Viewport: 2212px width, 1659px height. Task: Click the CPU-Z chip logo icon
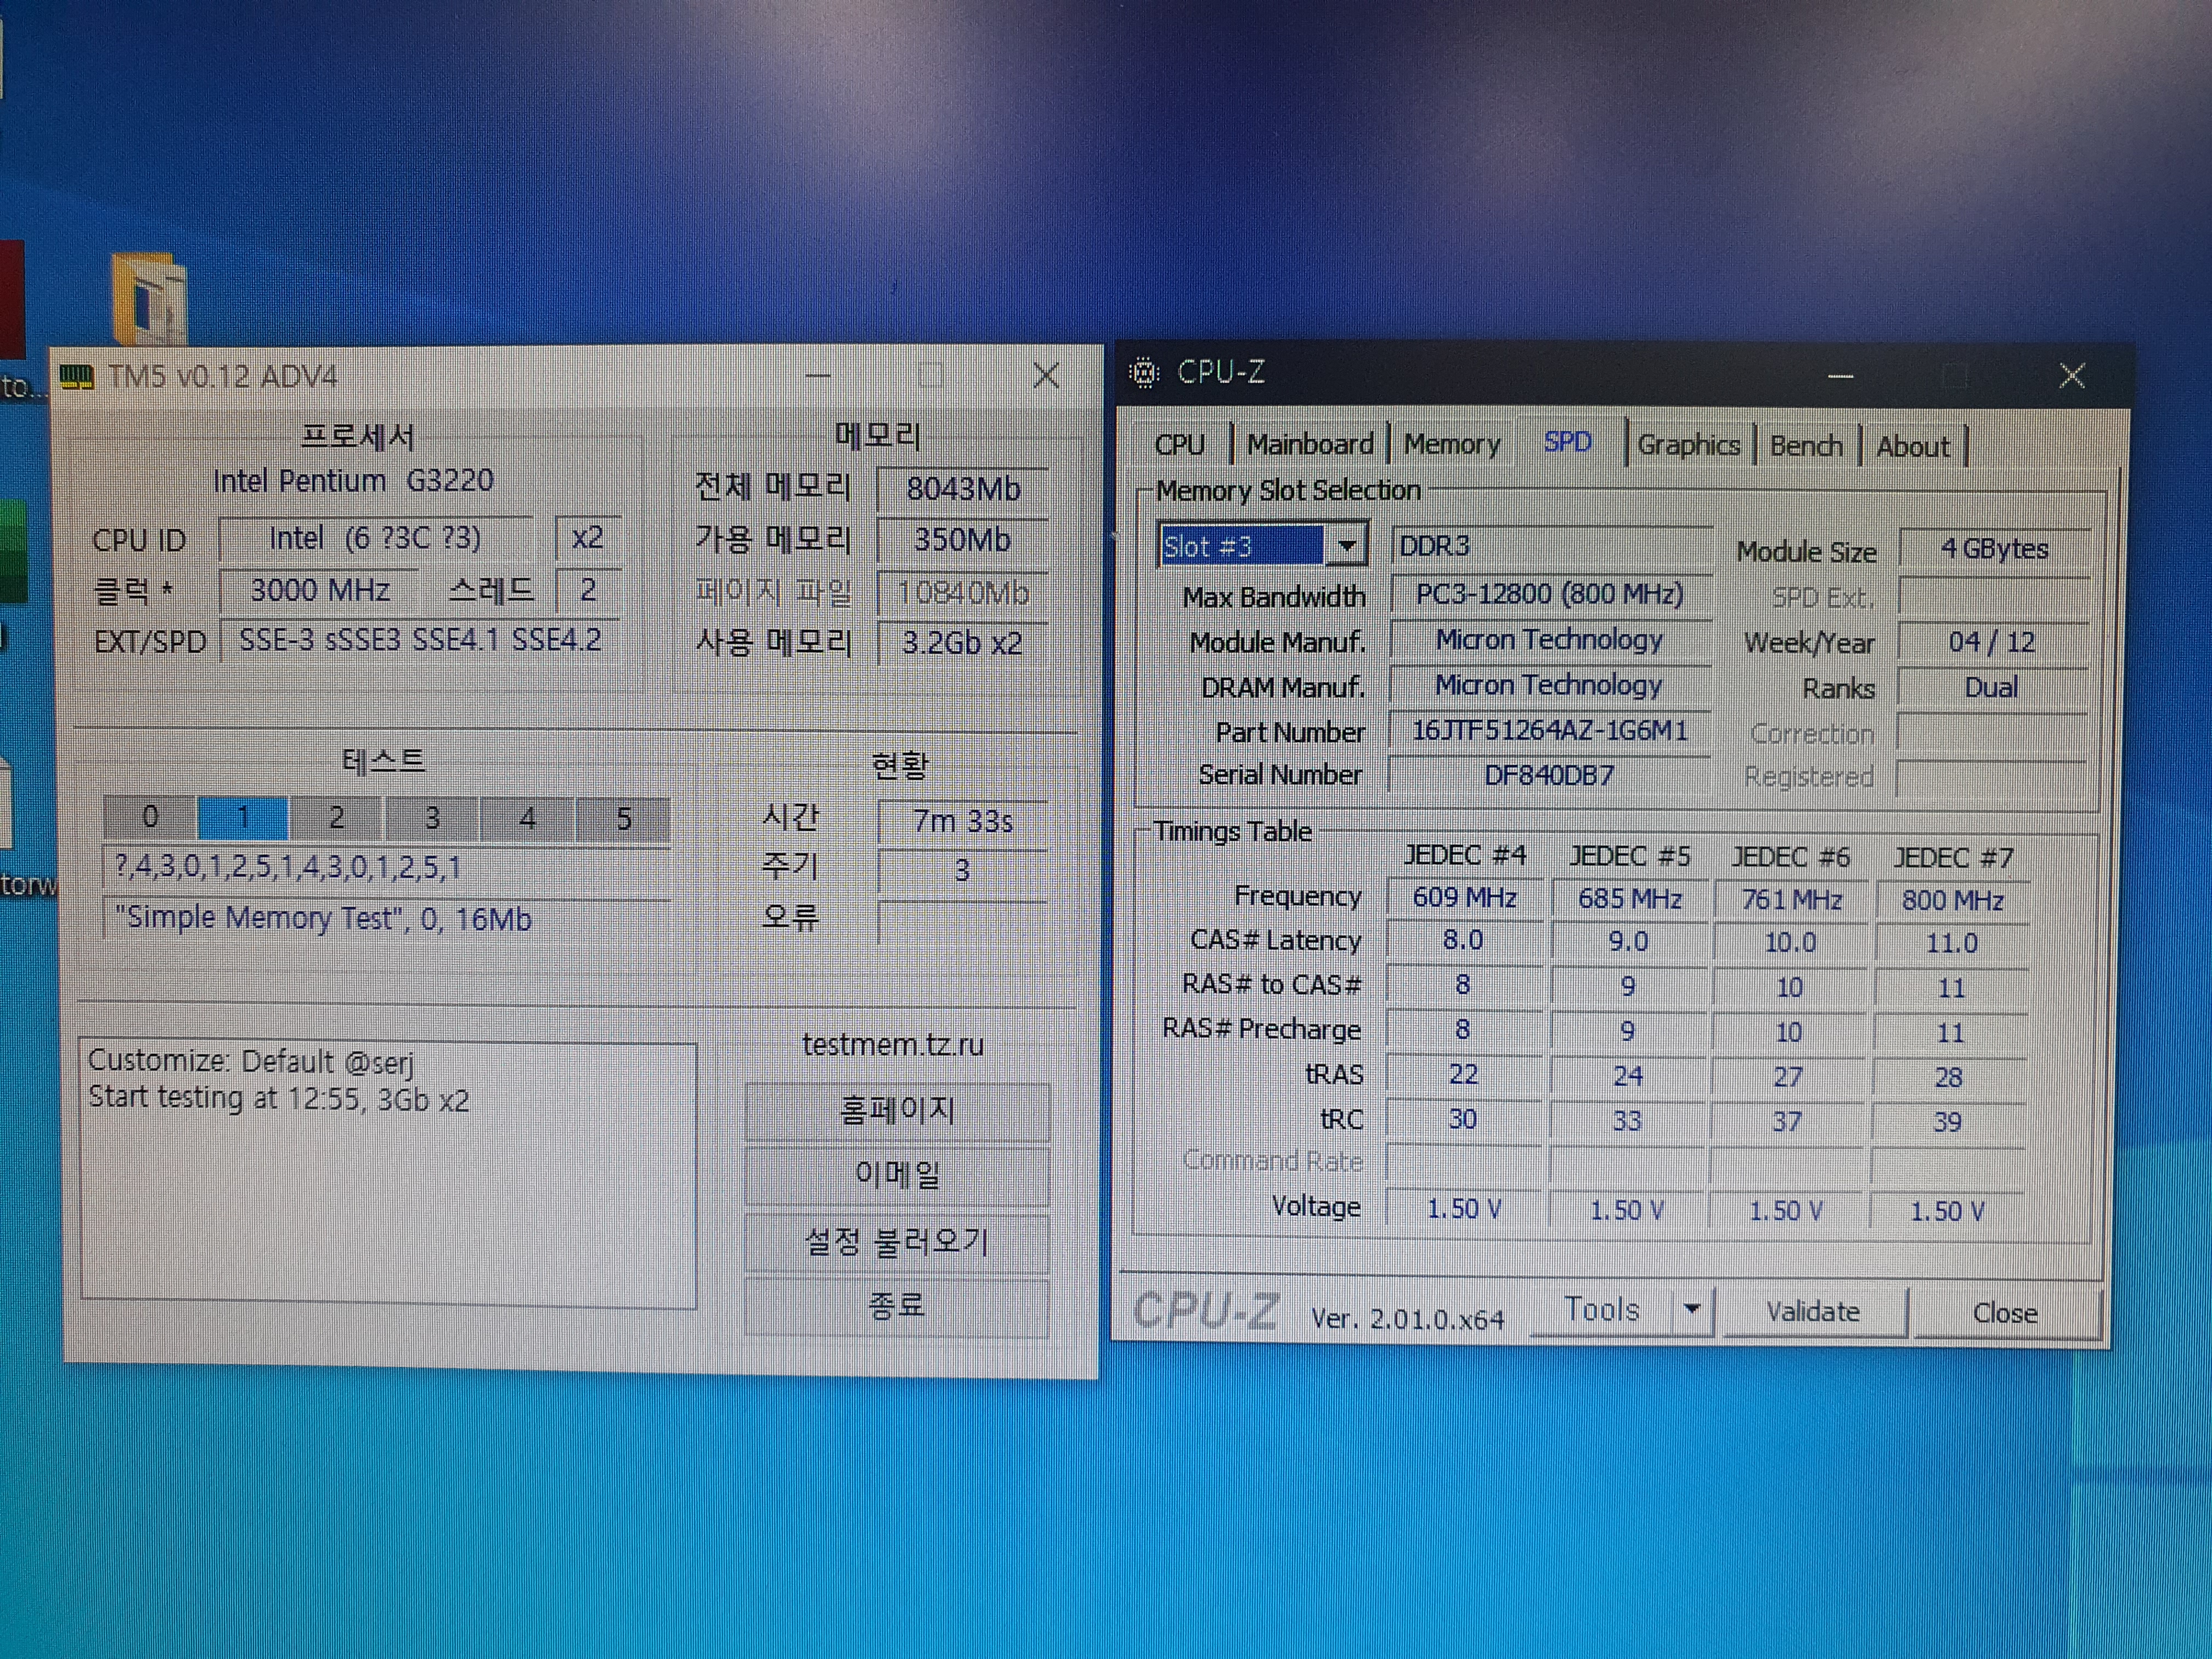coord(1143,373)
